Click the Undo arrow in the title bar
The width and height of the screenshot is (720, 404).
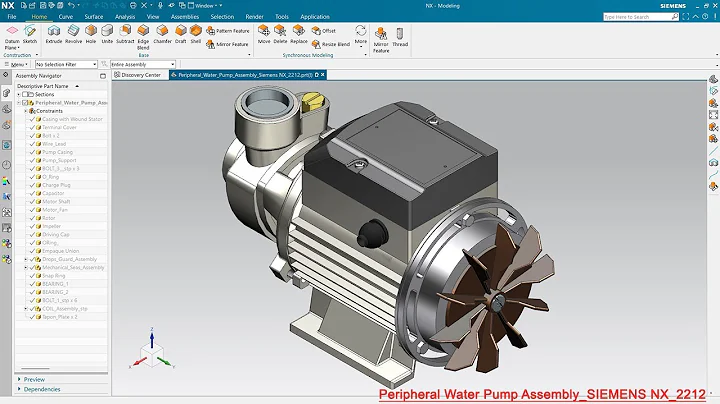click(71, 6)
